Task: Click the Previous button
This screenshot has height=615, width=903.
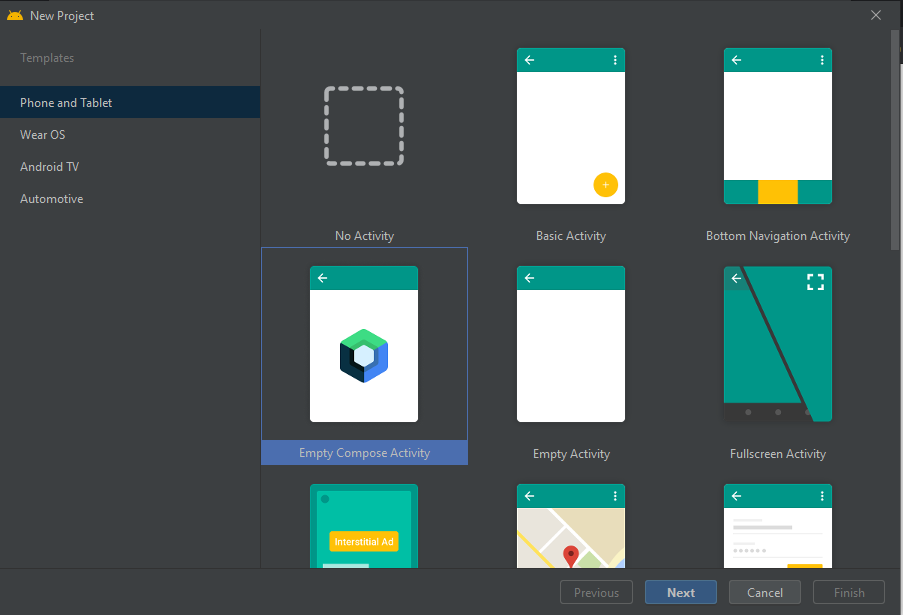Action: [x=596, y=591]
